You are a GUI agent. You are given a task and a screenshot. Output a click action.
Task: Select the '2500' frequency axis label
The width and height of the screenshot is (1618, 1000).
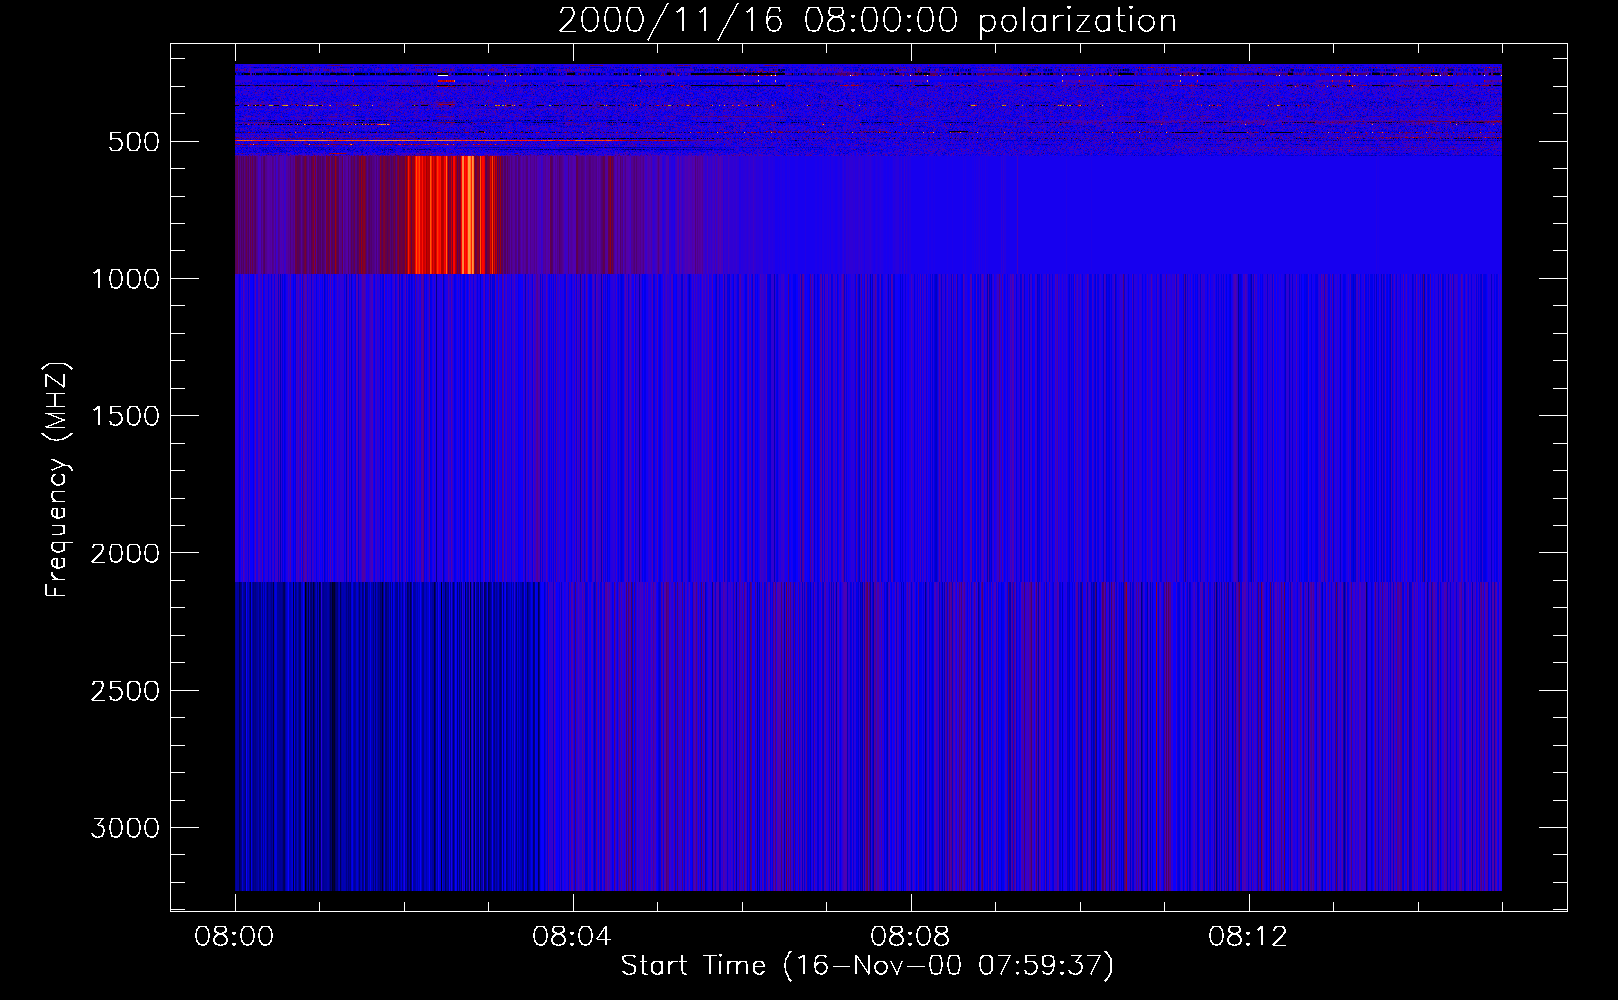pyautogui.click(x=125, y=691)
